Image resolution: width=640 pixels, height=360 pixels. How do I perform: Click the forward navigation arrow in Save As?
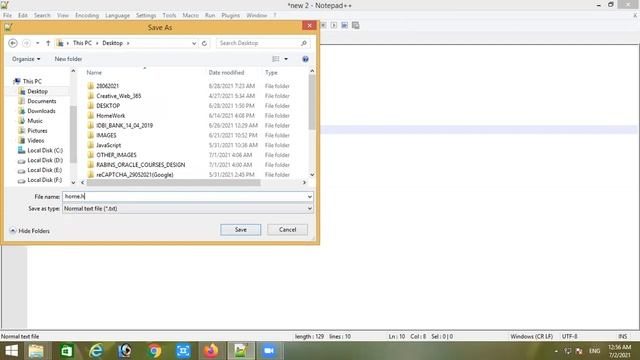click(x=26, y=43)
